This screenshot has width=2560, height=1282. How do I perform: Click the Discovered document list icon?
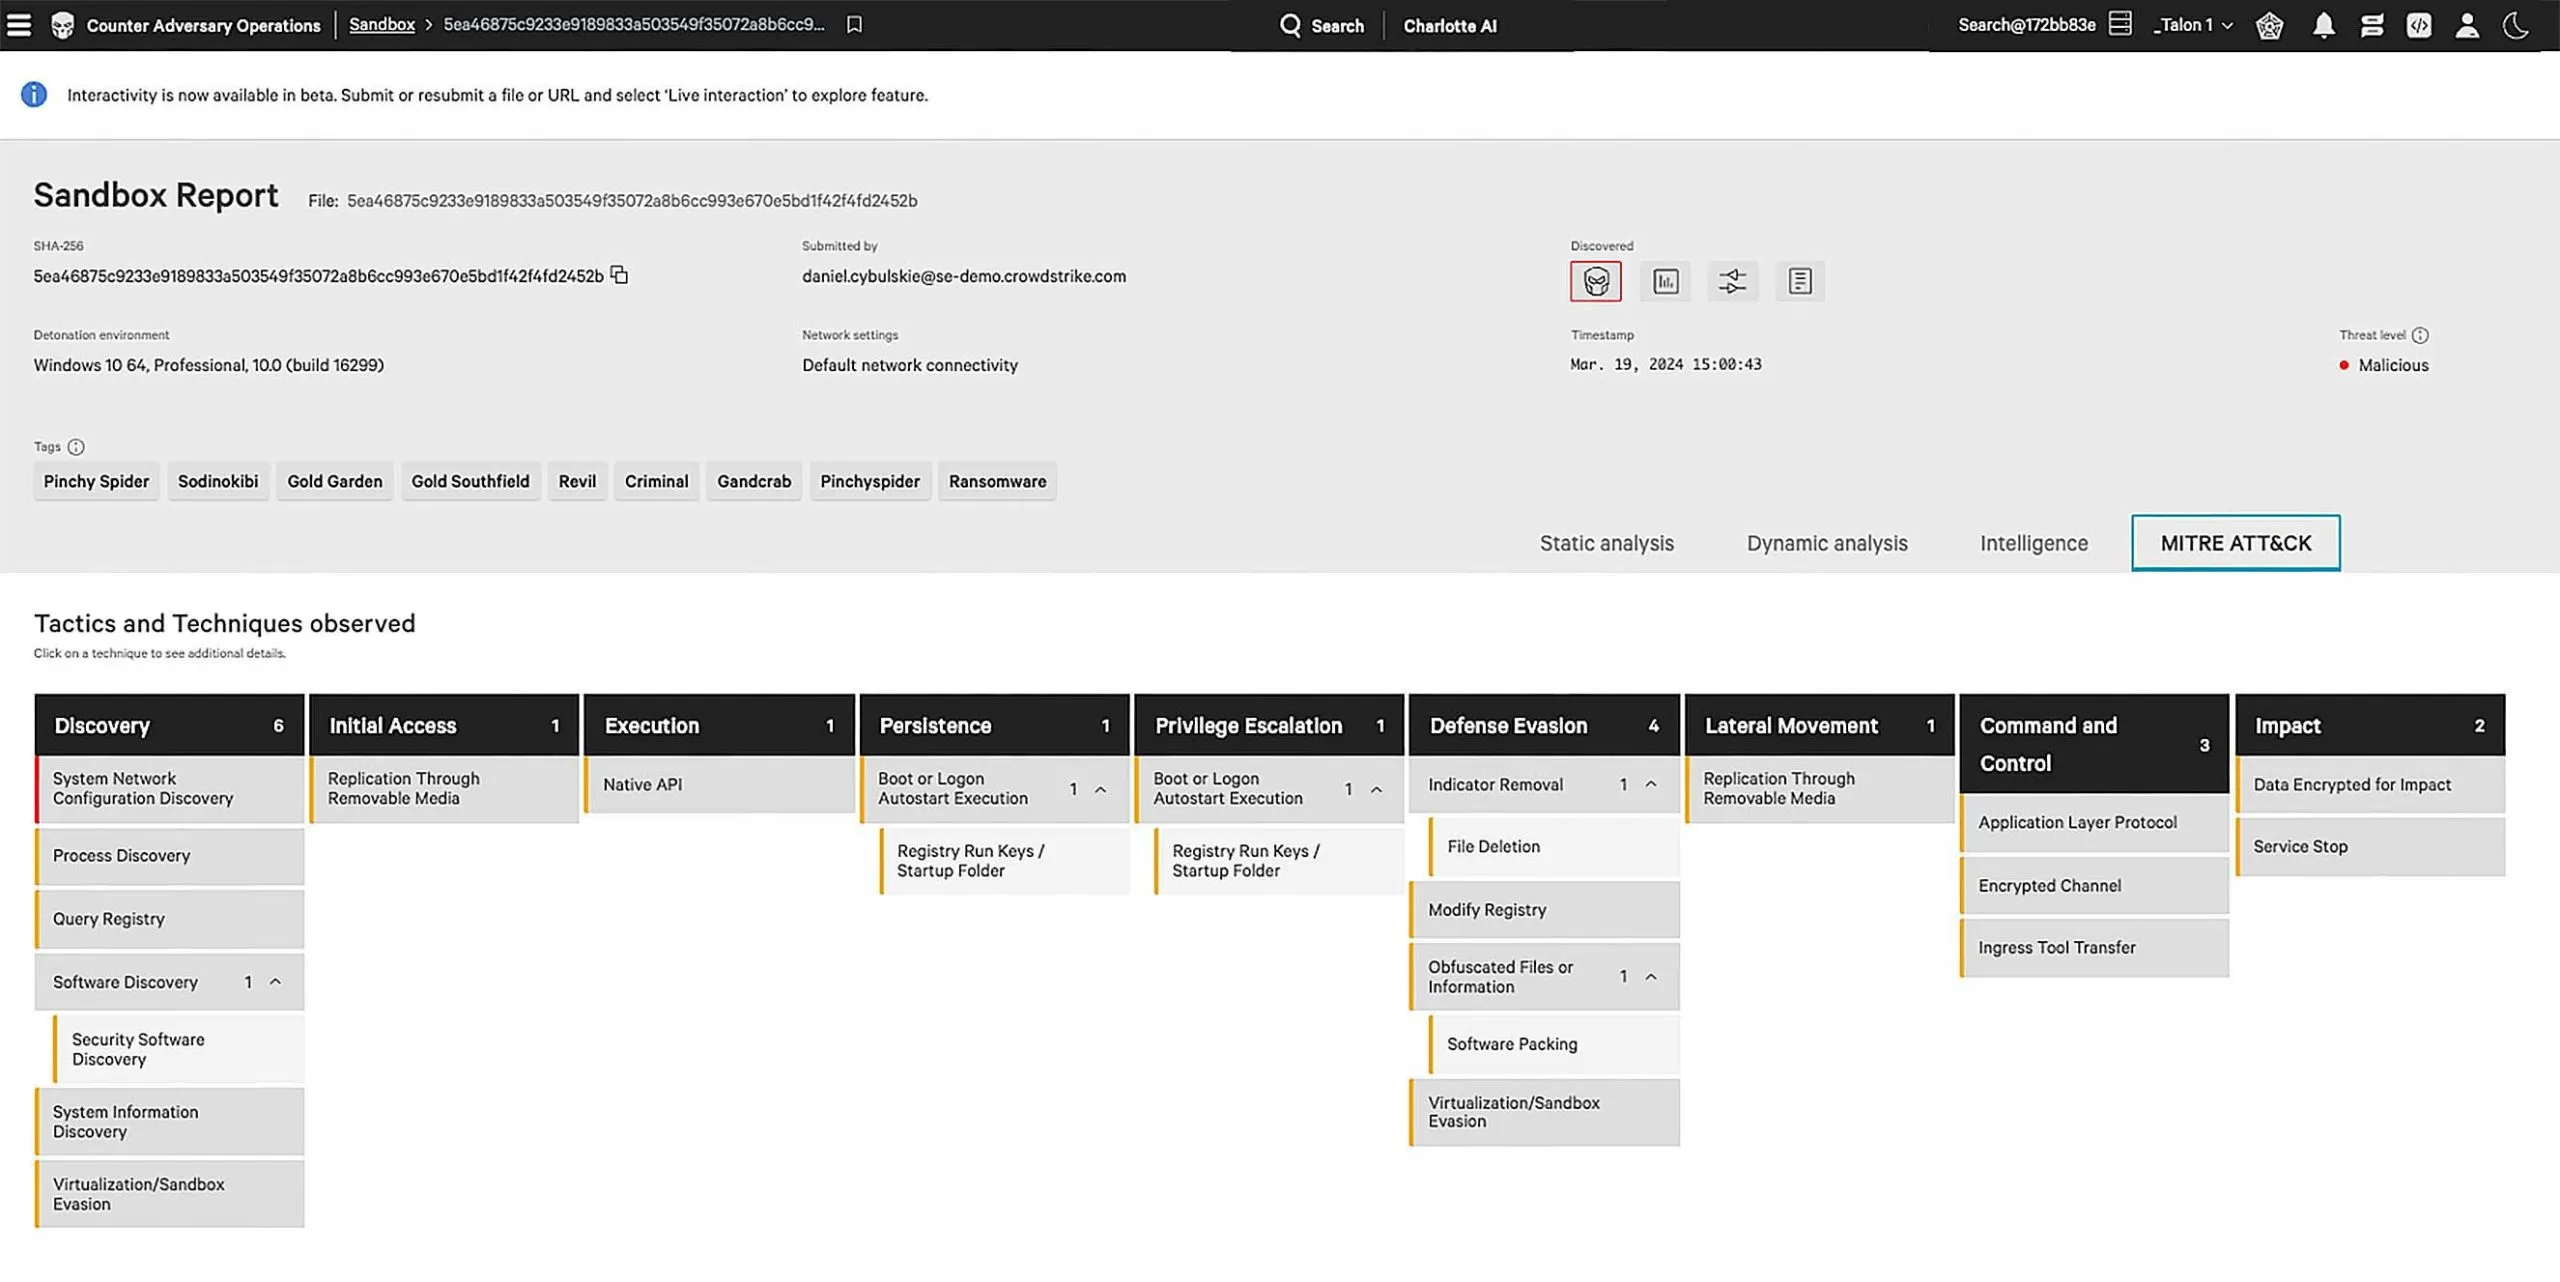[1799, 281]
